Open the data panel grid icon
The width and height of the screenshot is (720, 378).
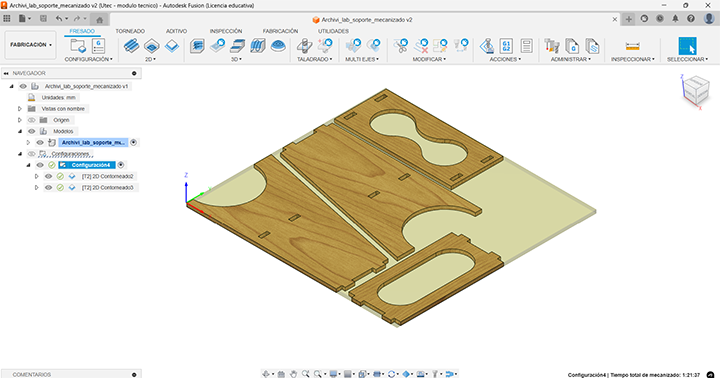tap(7, 19)
